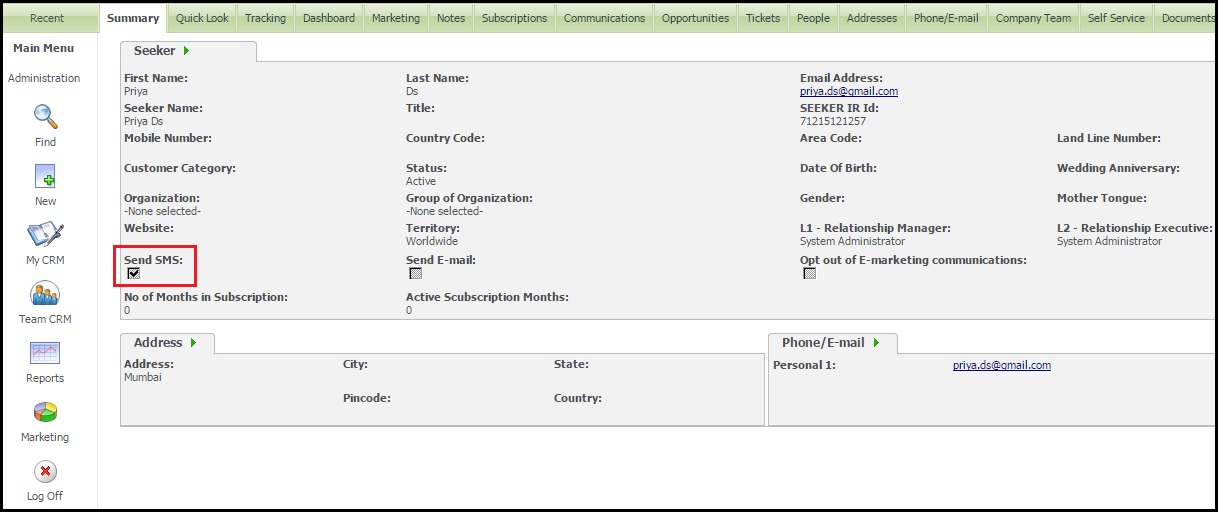Click the Email Address link priya.ds@gmail.com

click(848, 91)
